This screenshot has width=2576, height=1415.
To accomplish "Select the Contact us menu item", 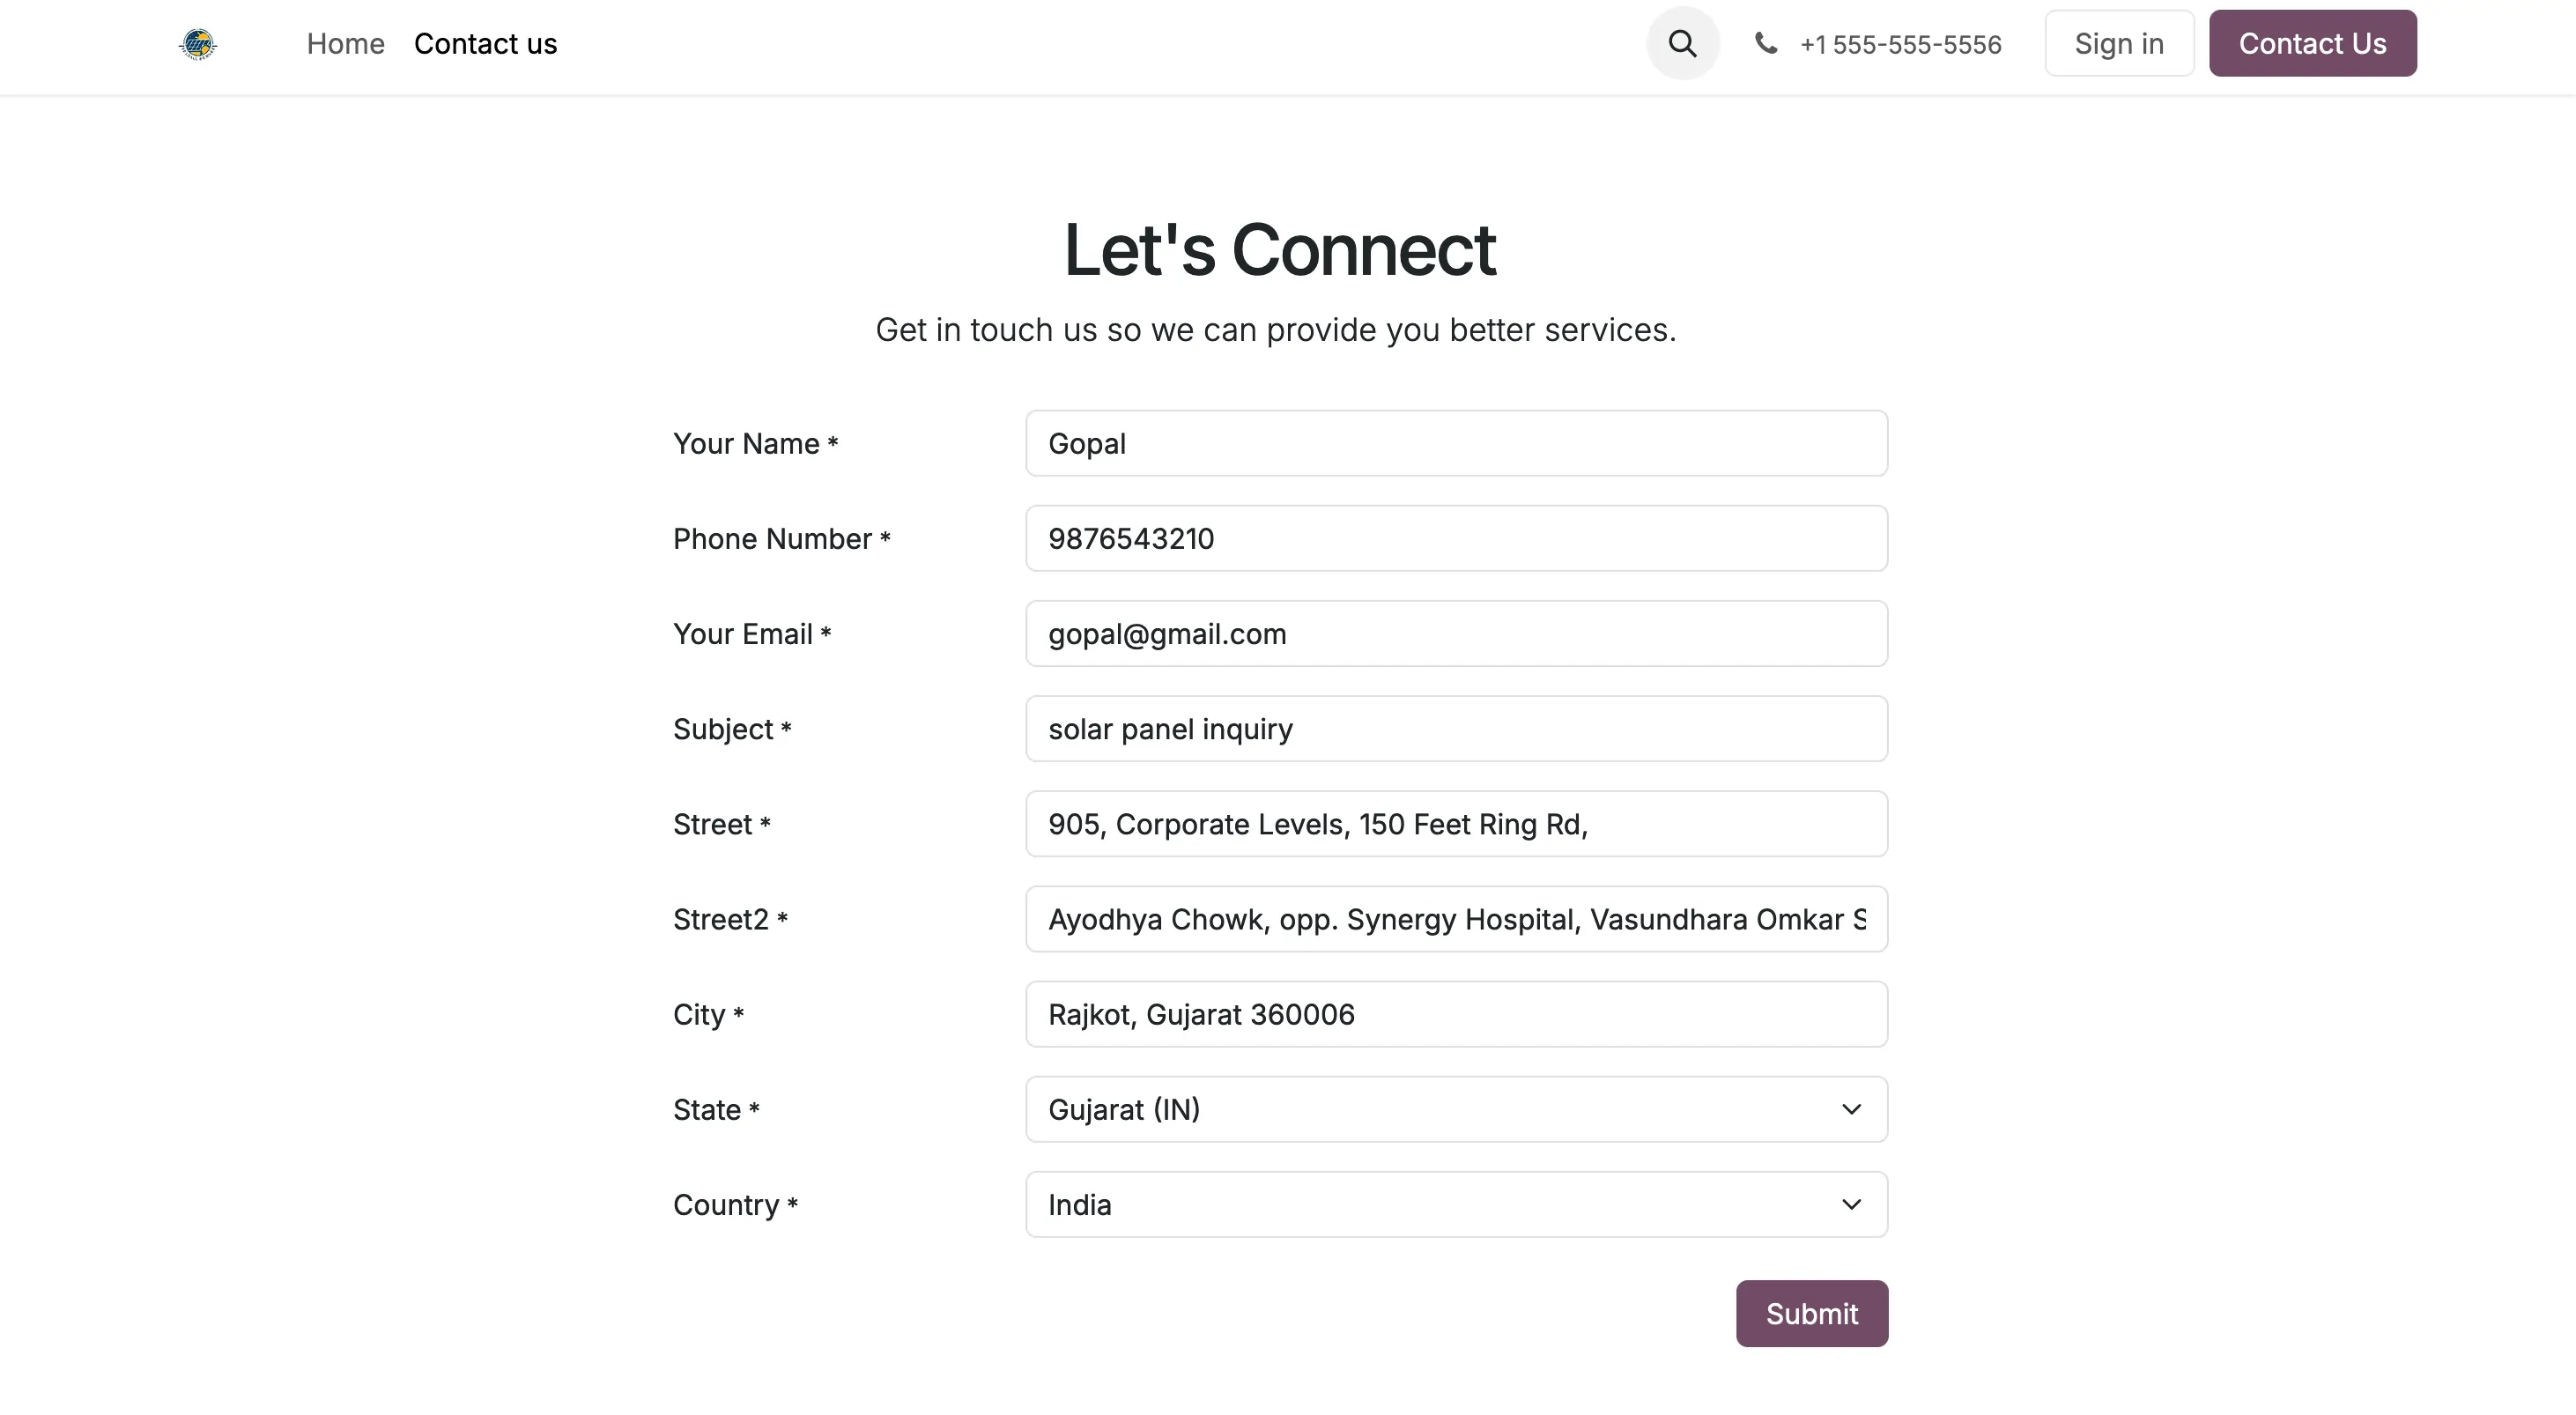I will [485, 43].
